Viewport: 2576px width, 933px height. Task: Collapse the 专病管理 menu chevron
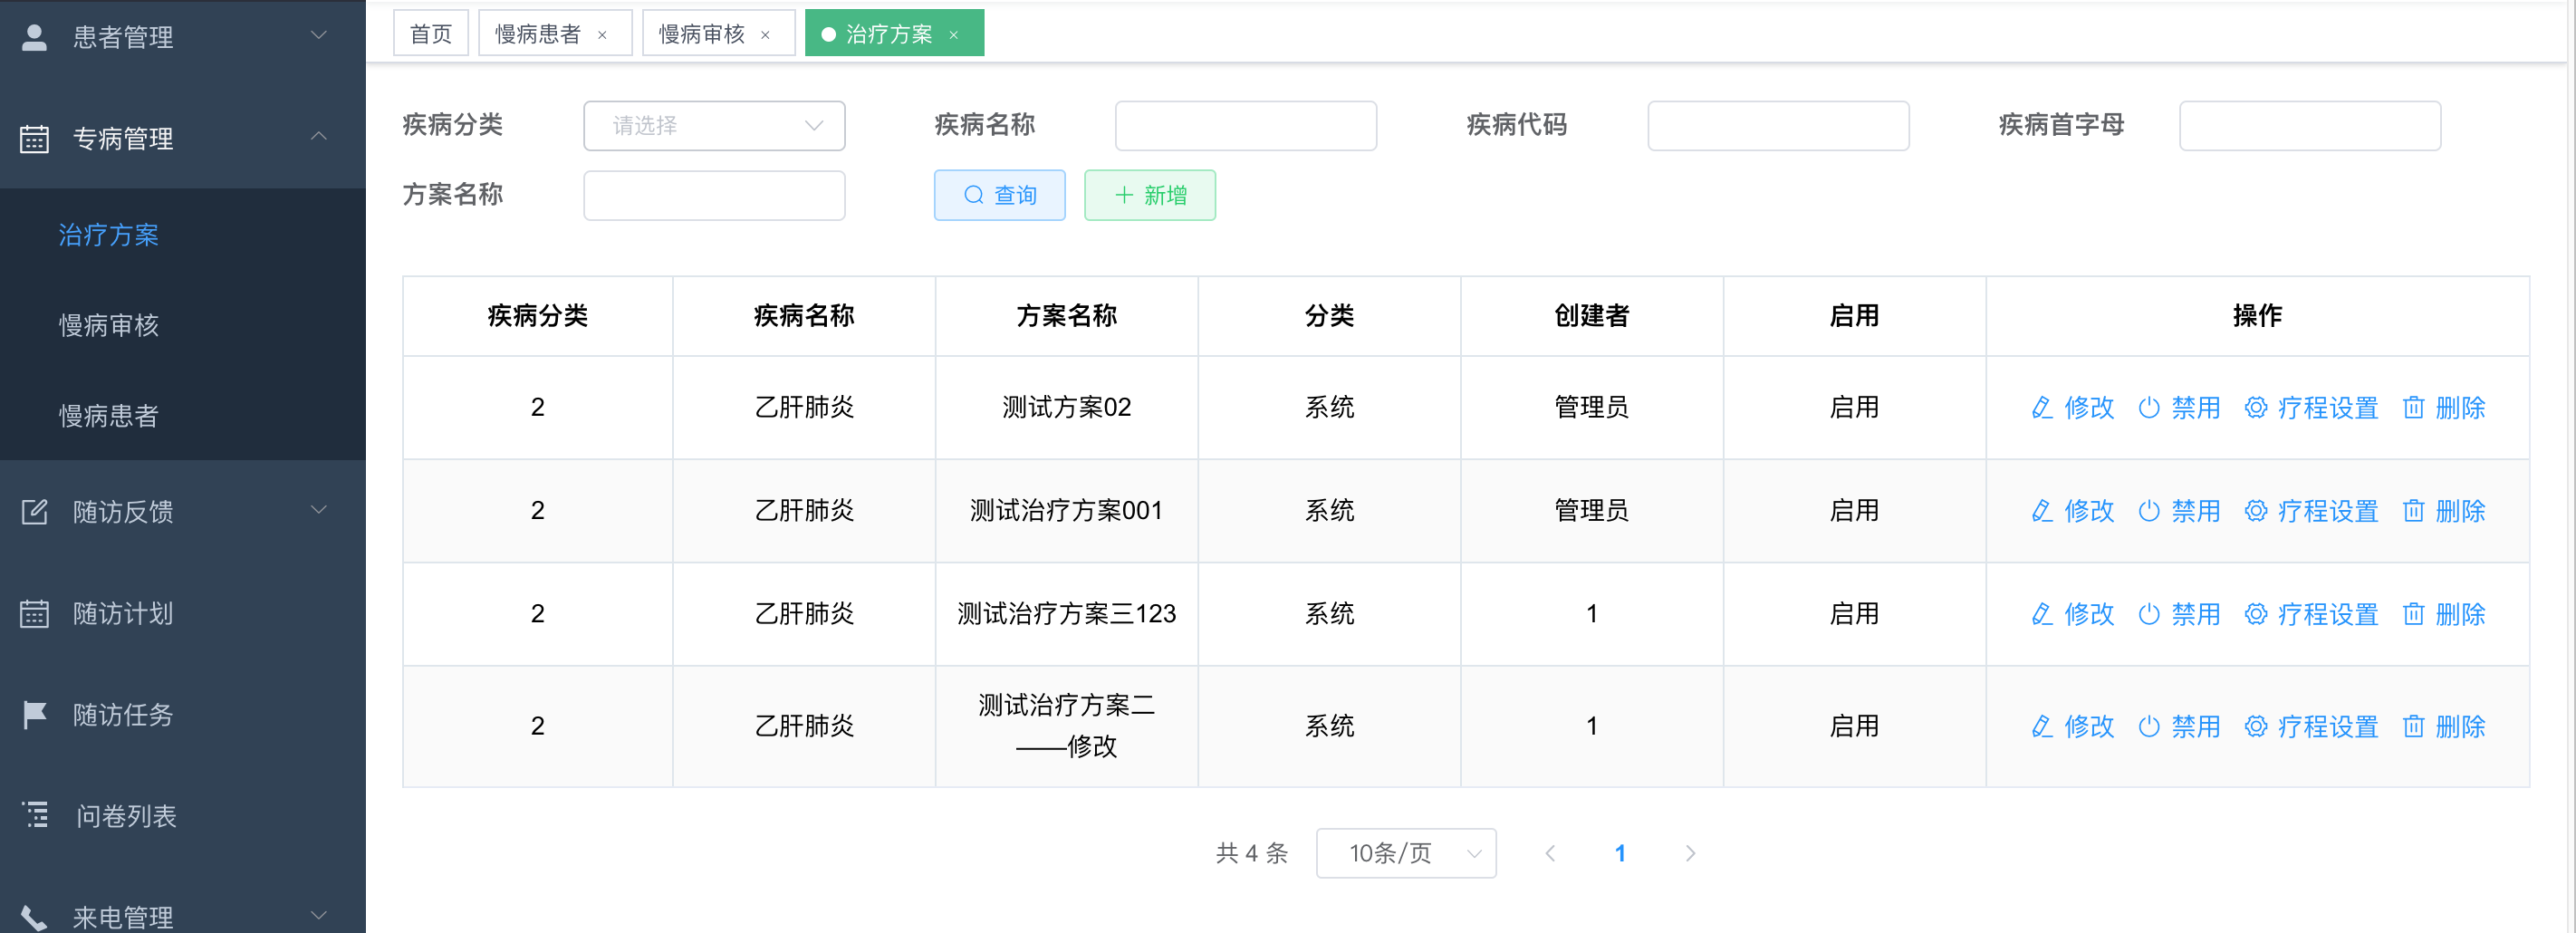point(319,137)
